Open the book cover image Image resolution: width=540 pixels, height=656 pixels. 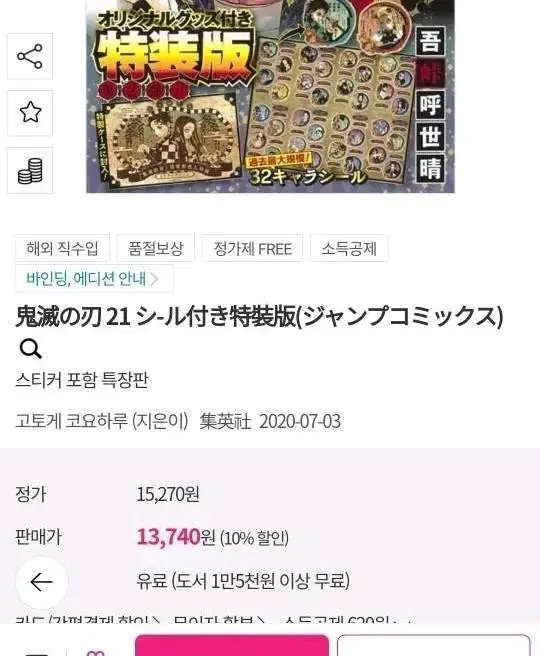[x=270, y=96]
